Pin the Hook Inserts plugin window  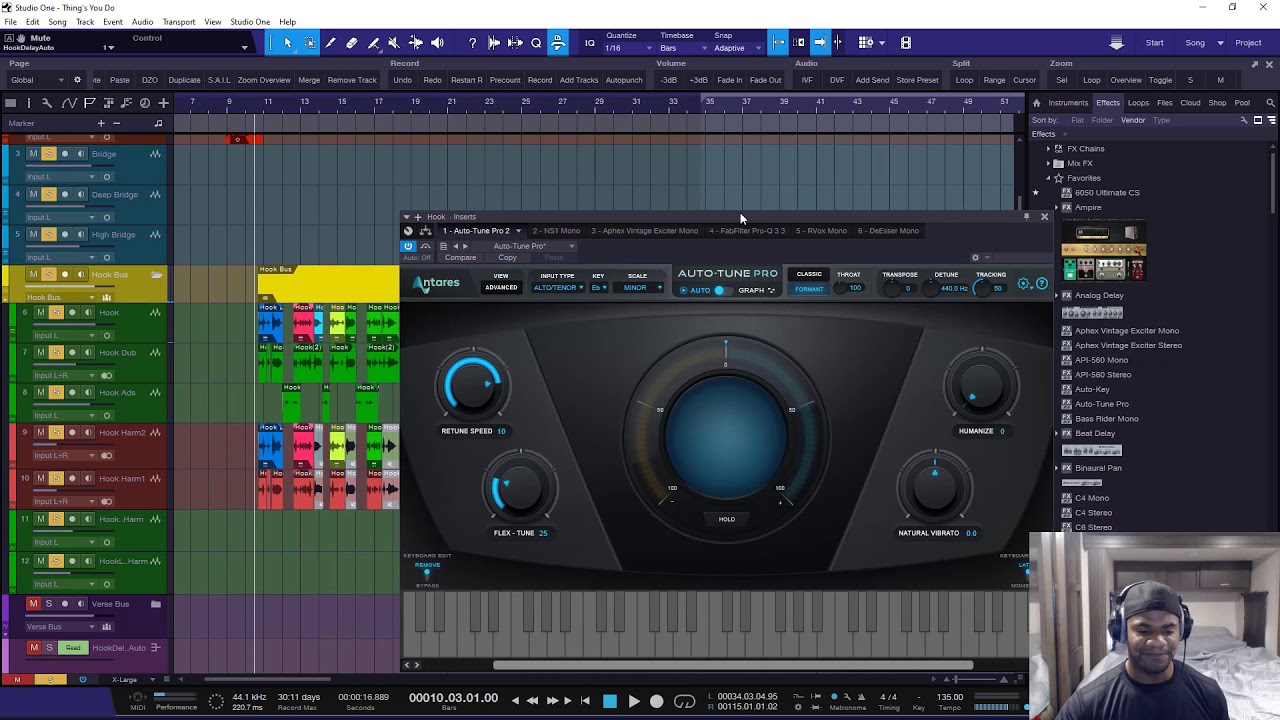pyautogui.click(x=1026, y=216)
